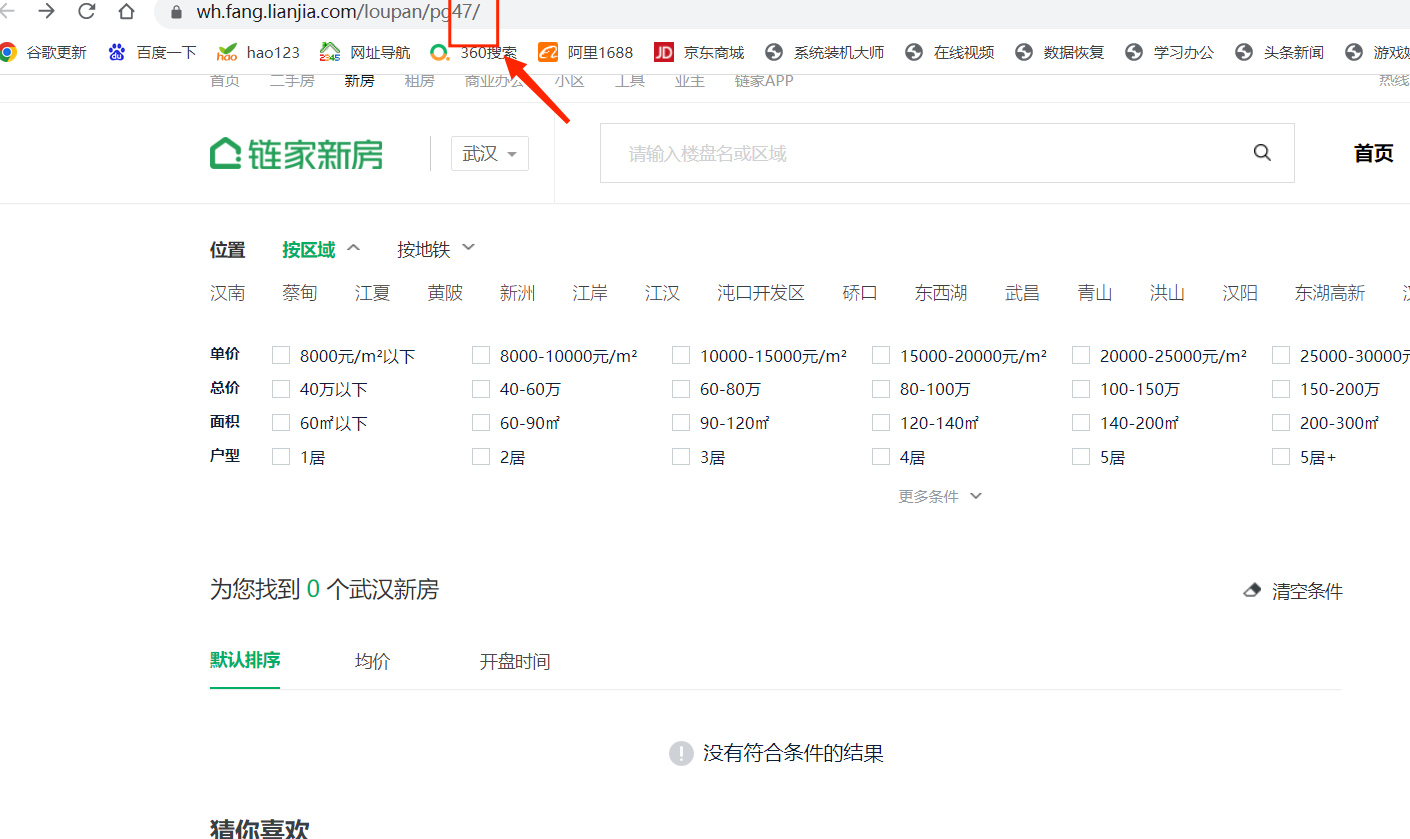Choose the 江夏 district
The width and height of the screenshot is (1410, 839).
click(373, 293)
